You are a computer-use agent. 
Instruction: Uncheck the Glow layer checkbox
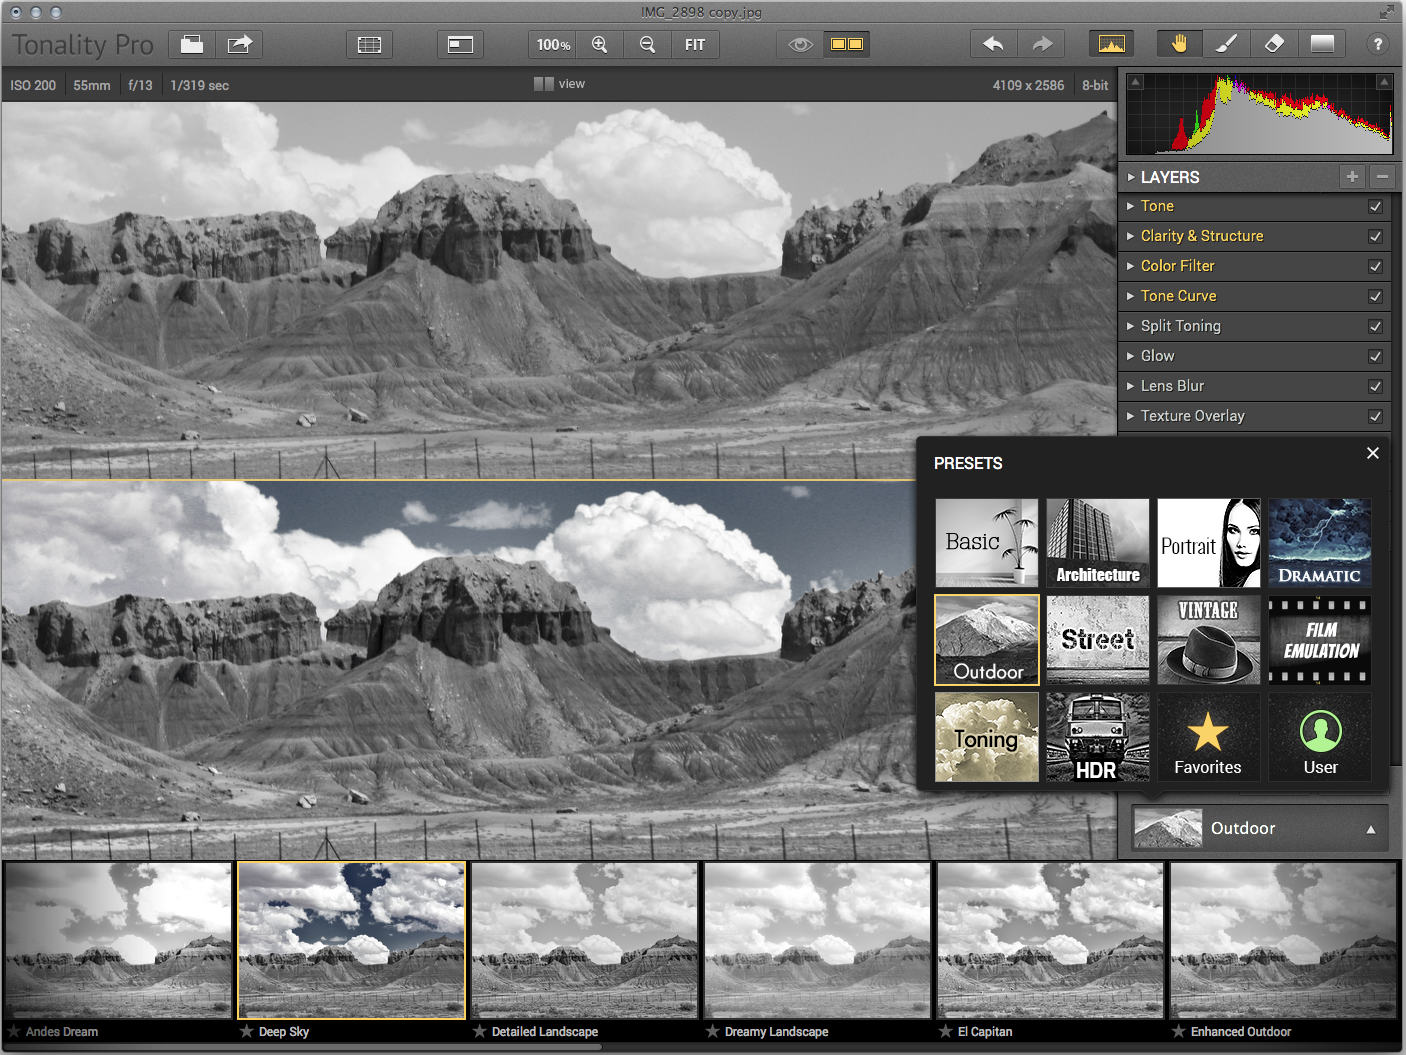1375,357
